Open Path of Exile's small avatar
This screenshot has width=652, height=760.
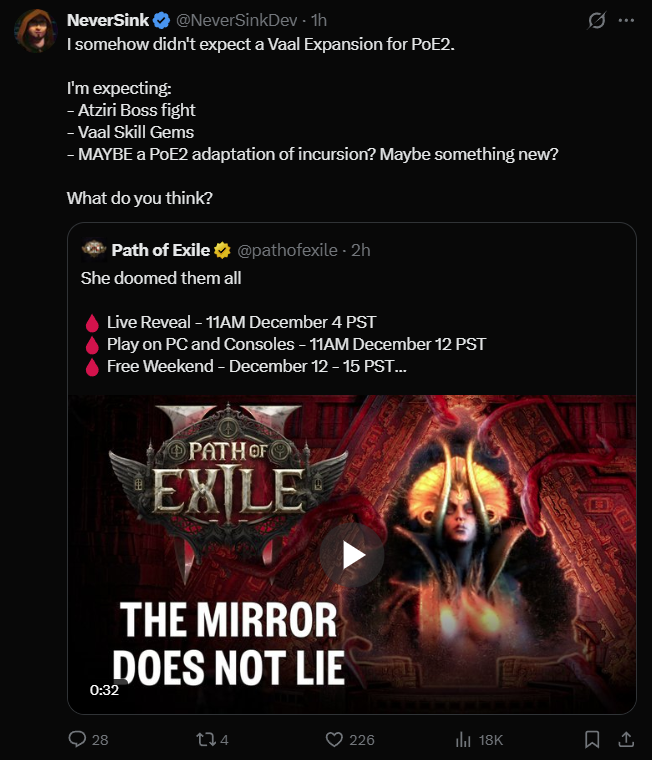tap(94, 249)
